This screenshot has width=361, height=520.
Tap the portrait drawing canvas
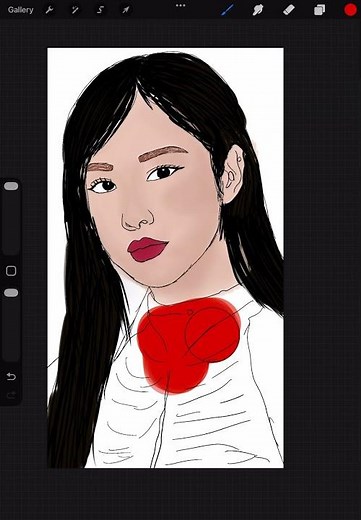click(165, 258)
